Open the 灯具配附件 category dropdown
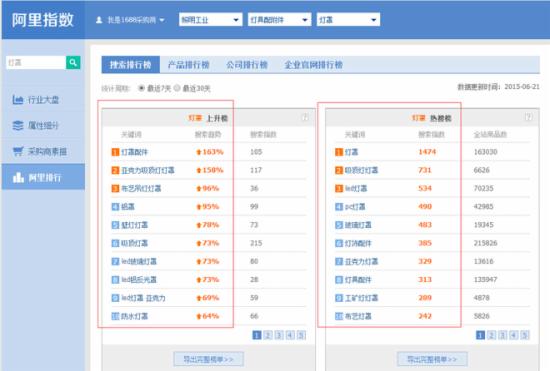This screenshot has width=550, height=371. pos(279,20)
